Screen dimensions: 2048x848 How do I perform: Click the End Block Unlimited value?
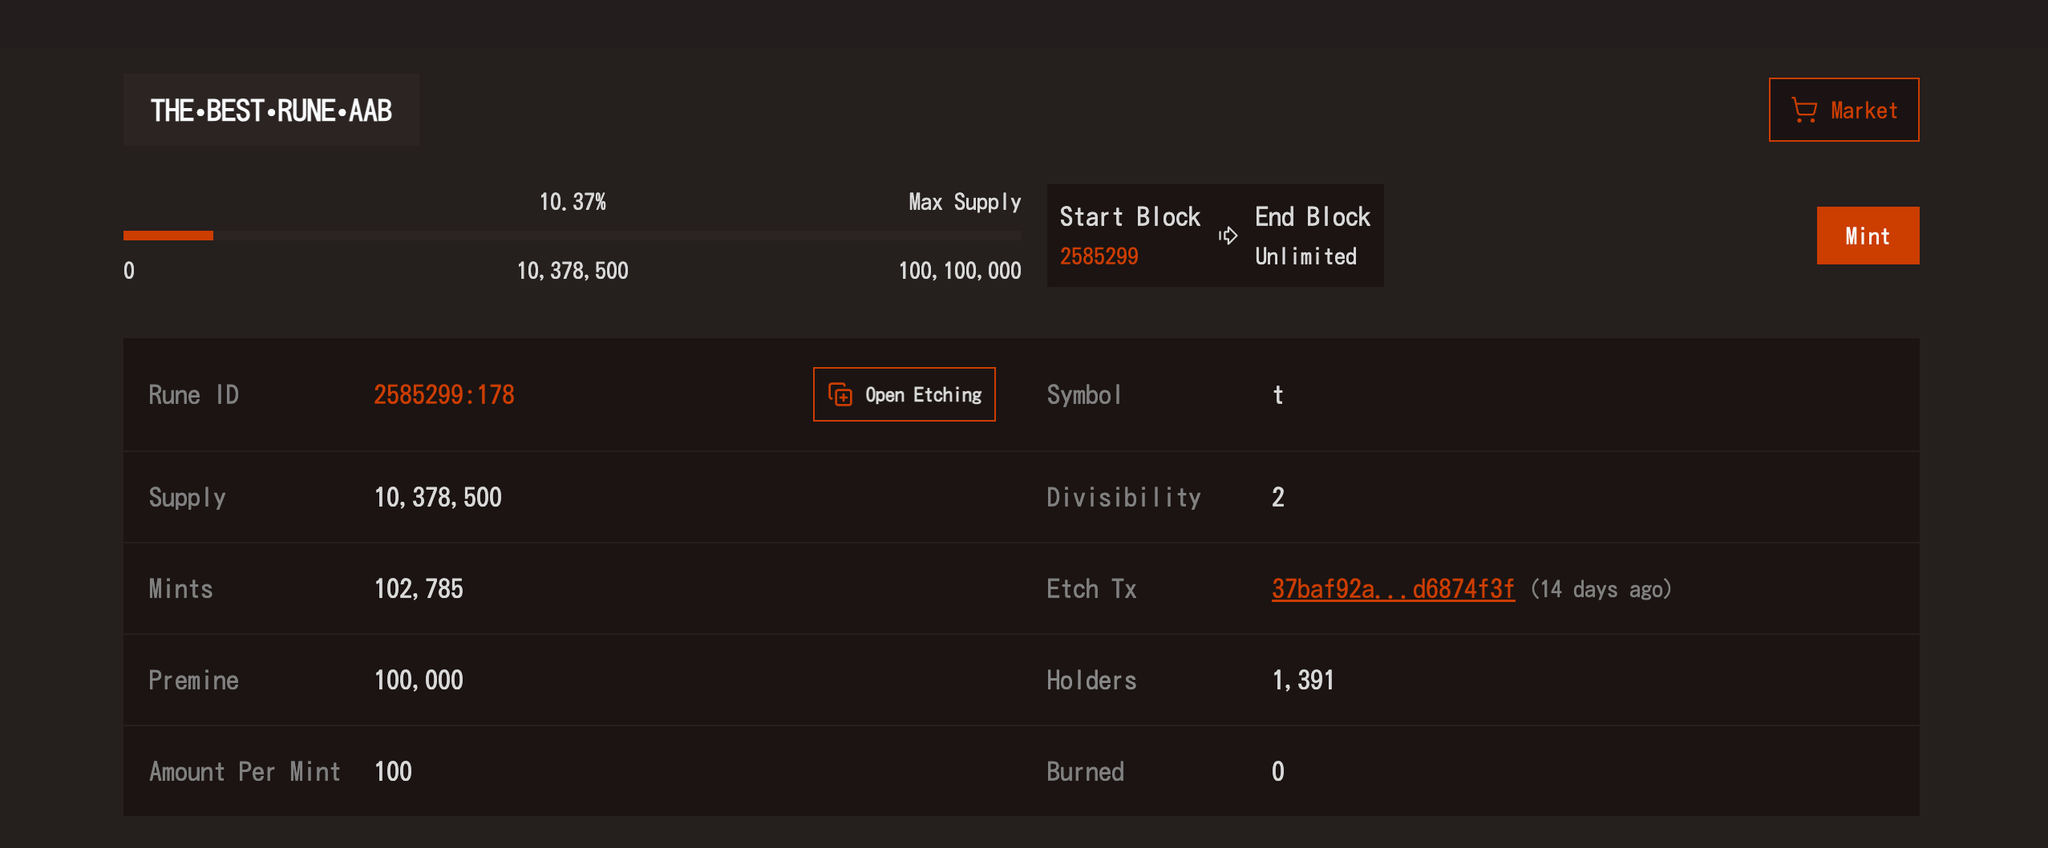click(1305, 256)
